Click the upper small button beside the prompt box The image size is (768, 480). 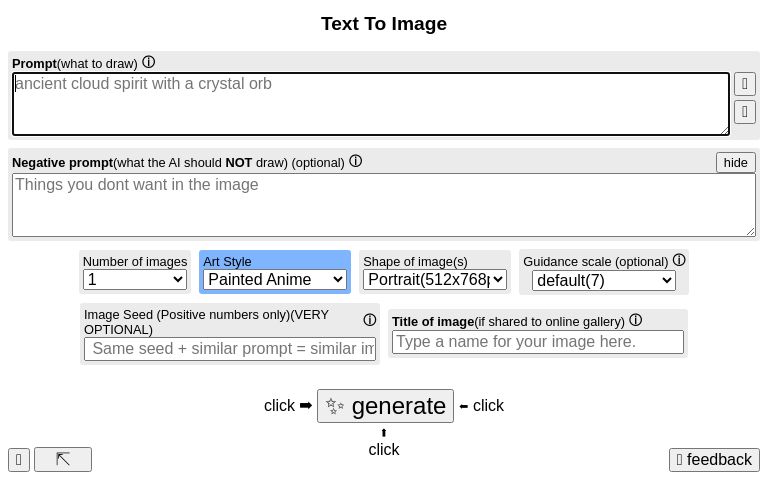(x=744, y=83)
